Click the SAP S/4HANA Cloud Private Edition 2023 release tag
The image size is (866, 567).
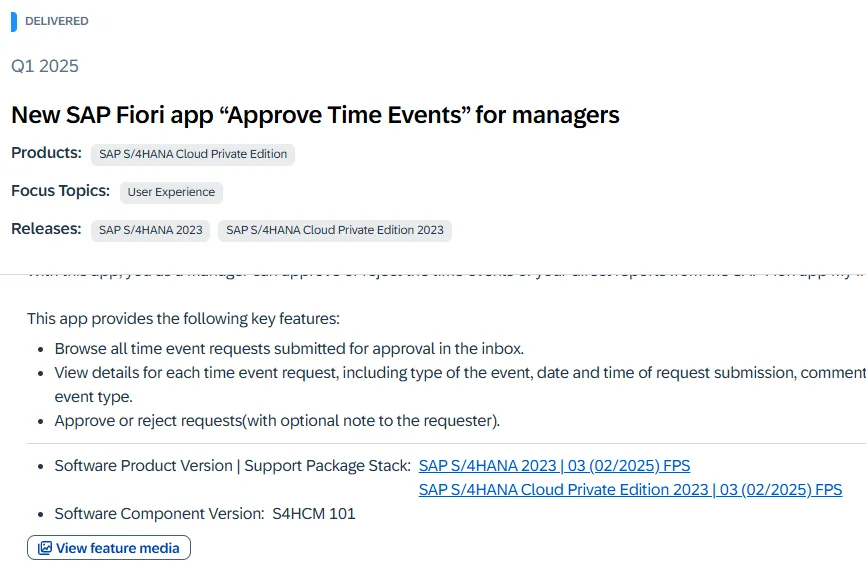(x=335, y=230)
